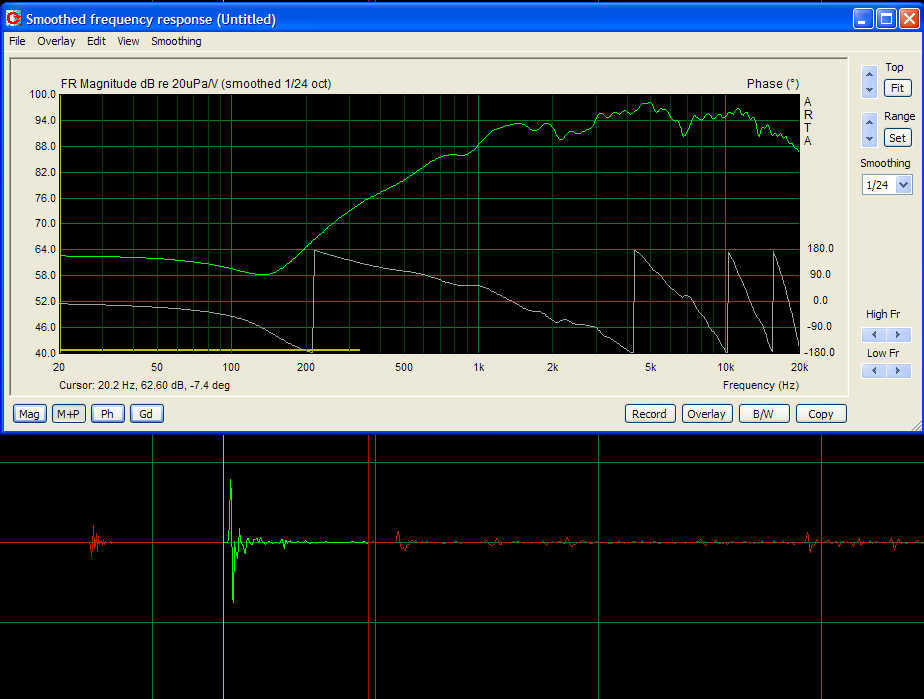Click the Overlay button beside Record
924x699 pixels.
pos(707,414)
